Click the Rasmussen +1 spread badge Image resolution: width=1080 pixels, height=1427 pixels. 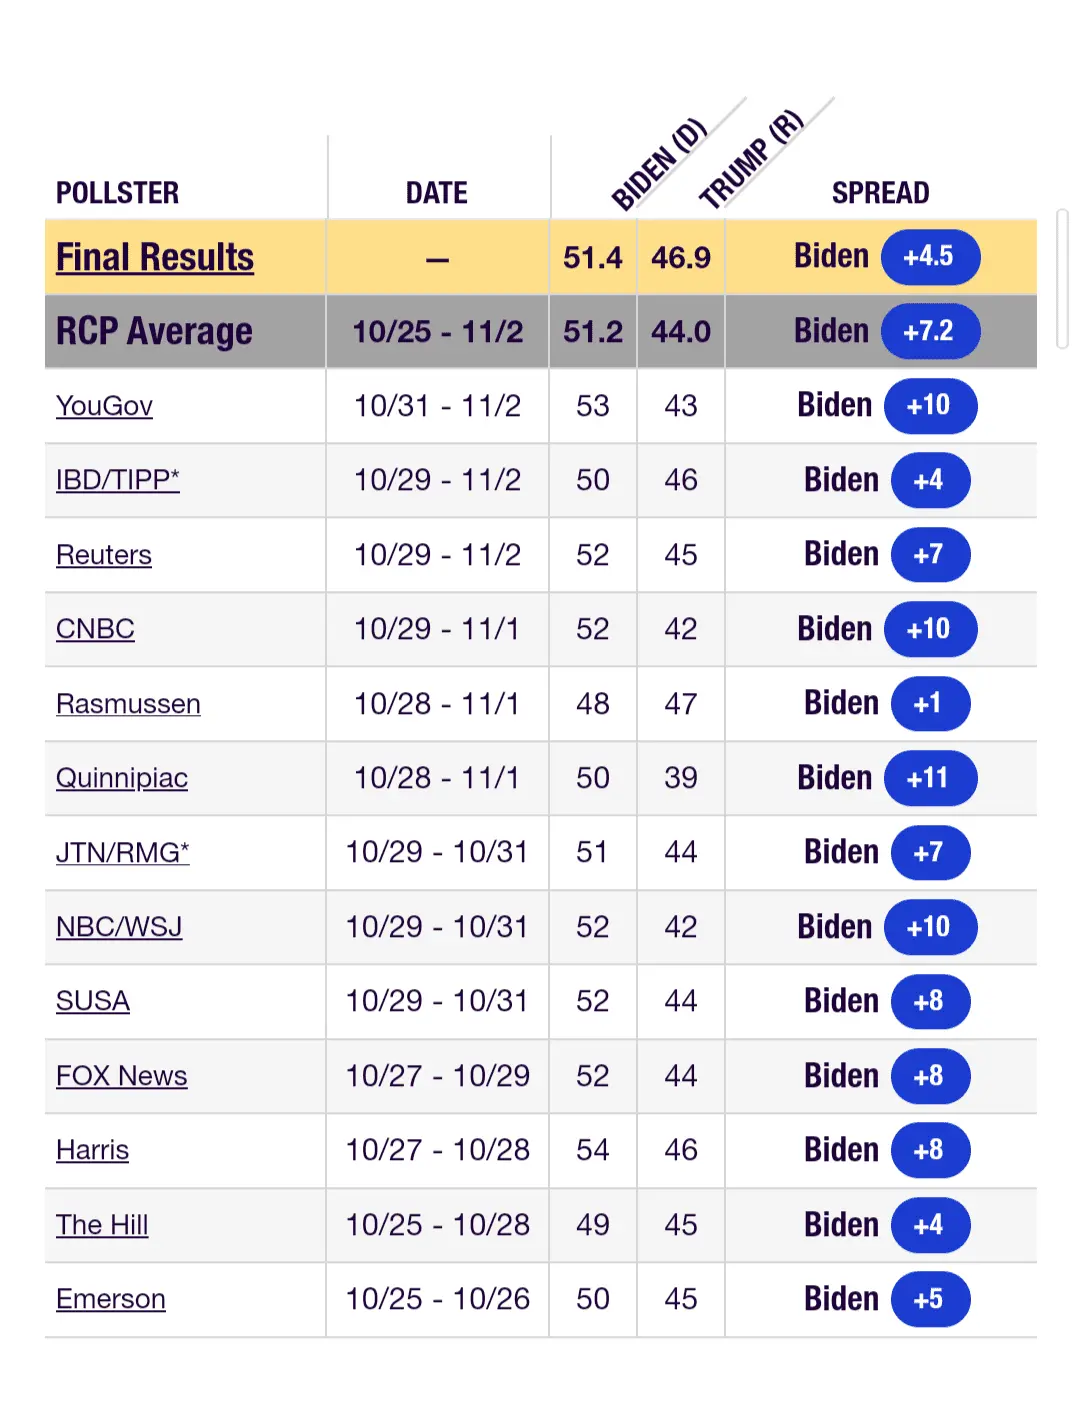click(x=929, y=704)
